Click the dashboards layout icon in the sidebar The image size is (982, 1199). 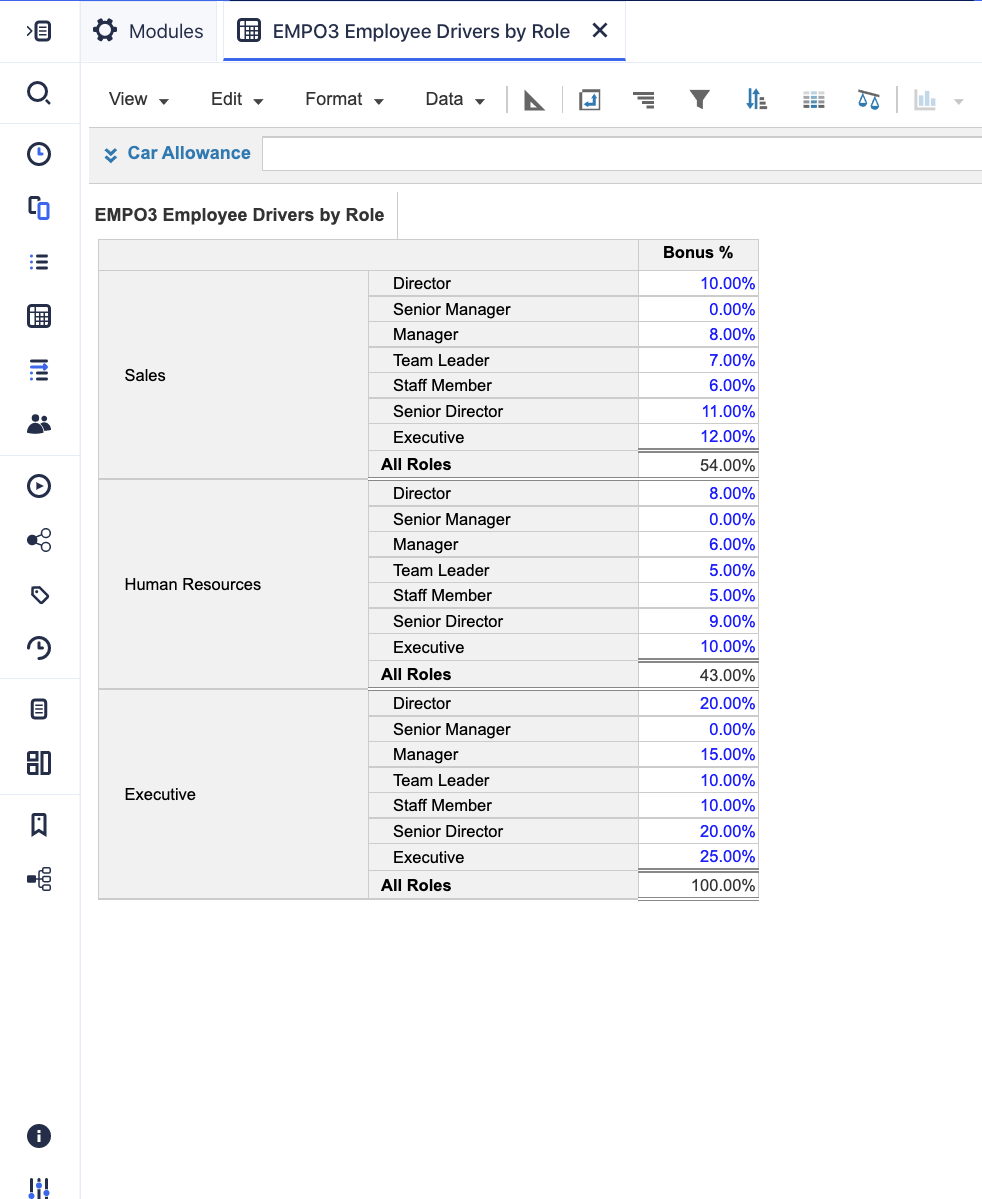[x=38, y=763]
